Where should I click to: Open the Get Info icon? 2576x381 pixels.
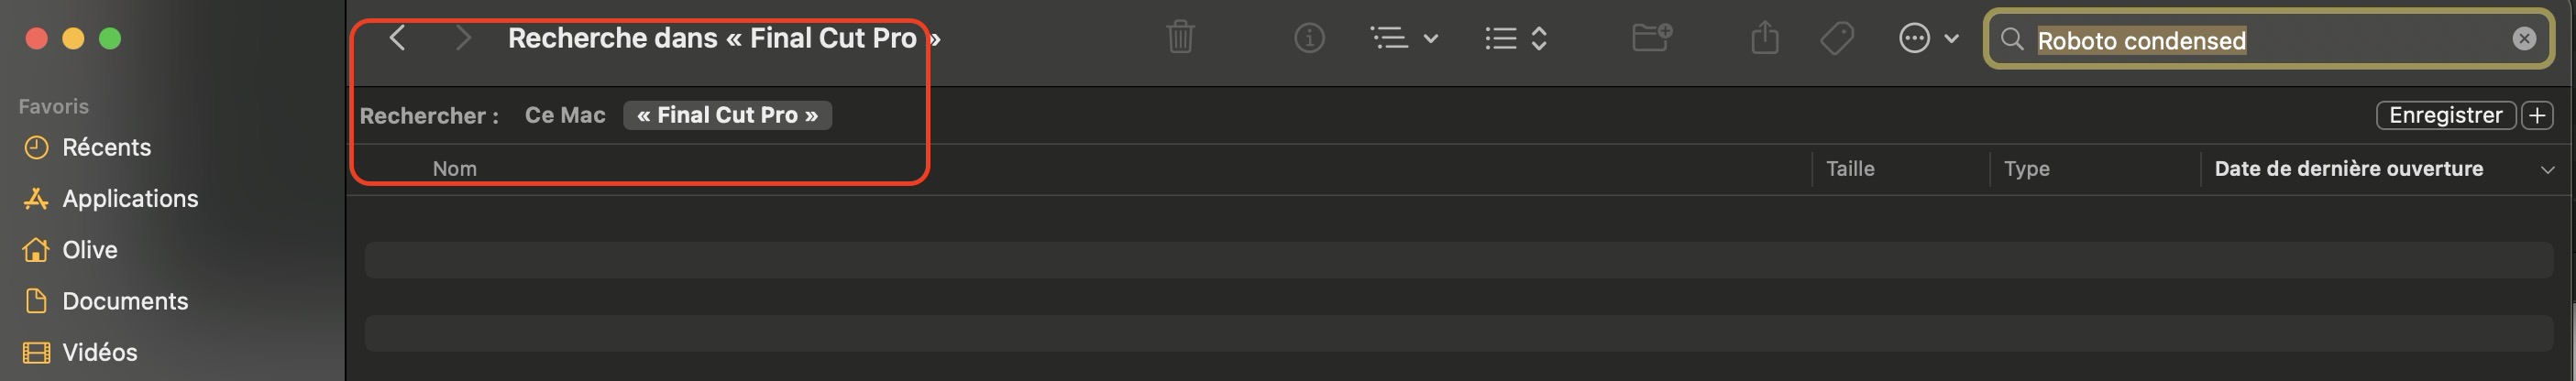(x=1309, y=38)
